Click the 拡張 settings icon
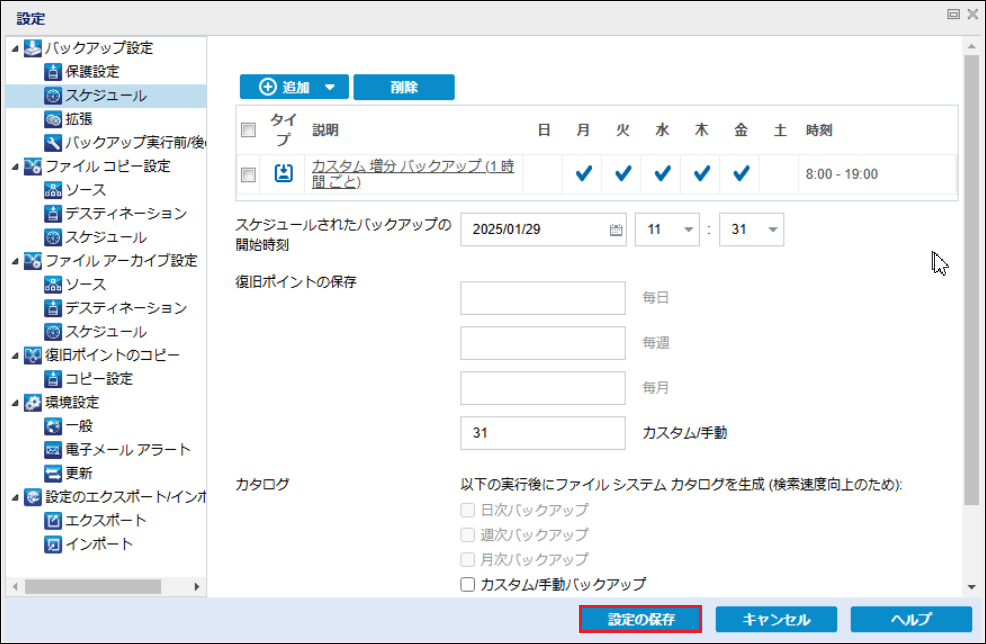The height and width of the screenshot is (644, 986). tap(54, 119)
